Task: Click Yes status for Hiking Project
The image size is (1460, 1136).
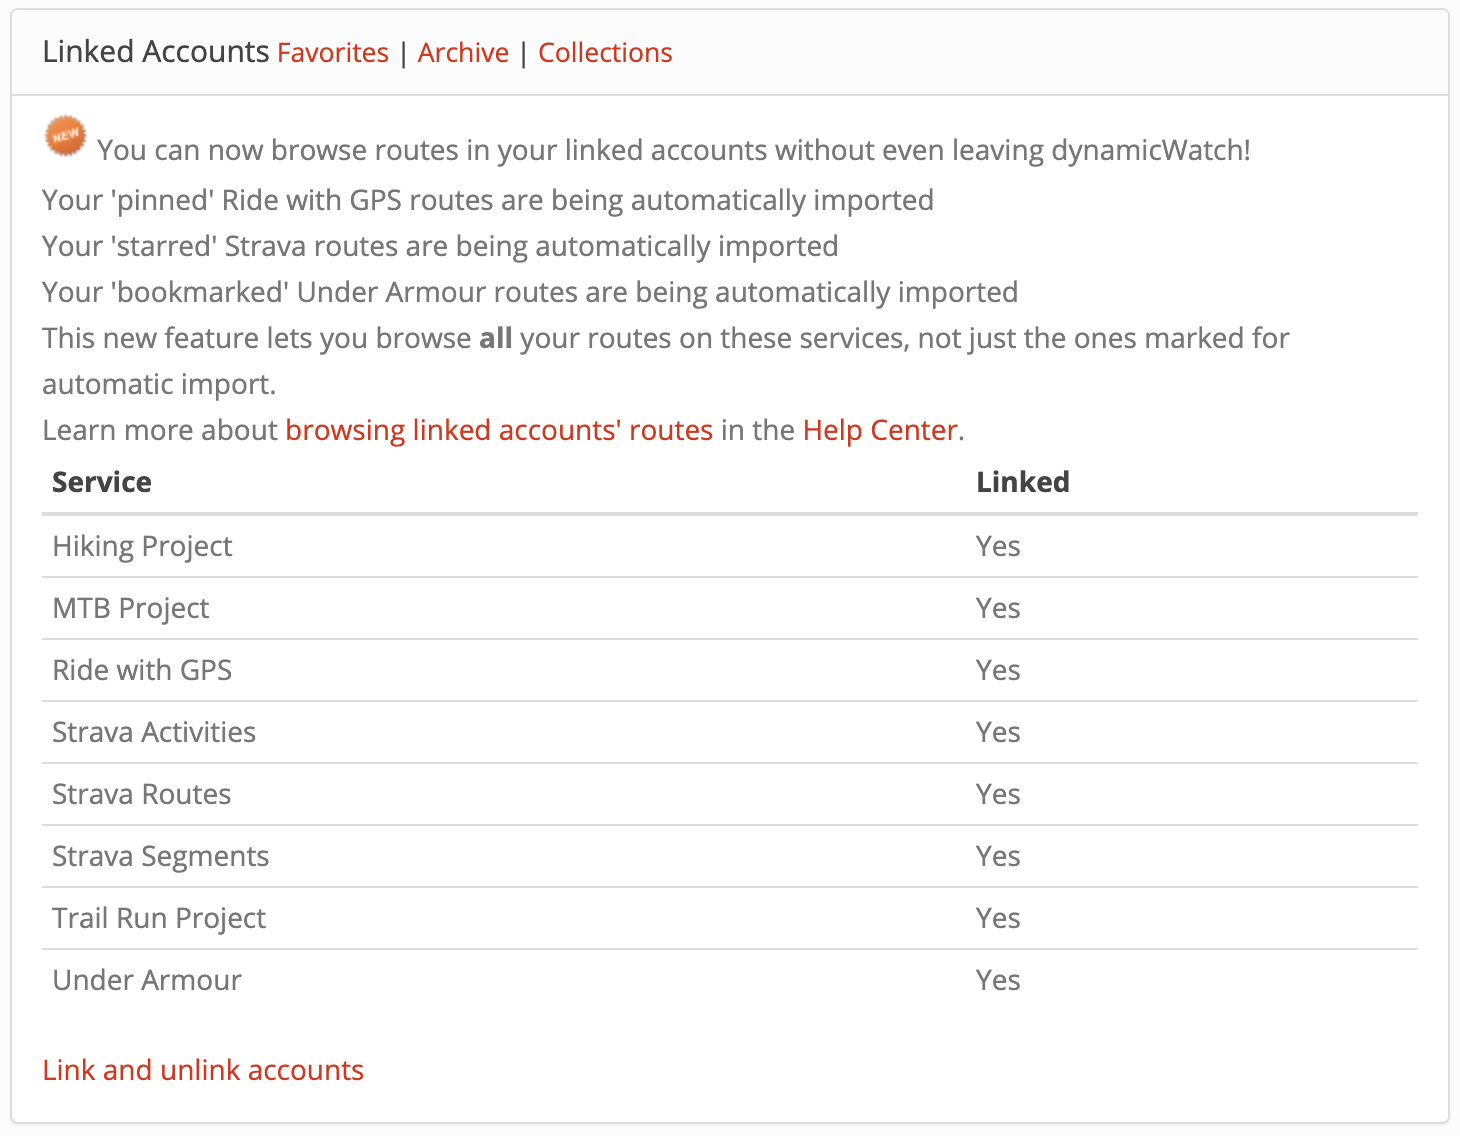Action: (998, 546)
